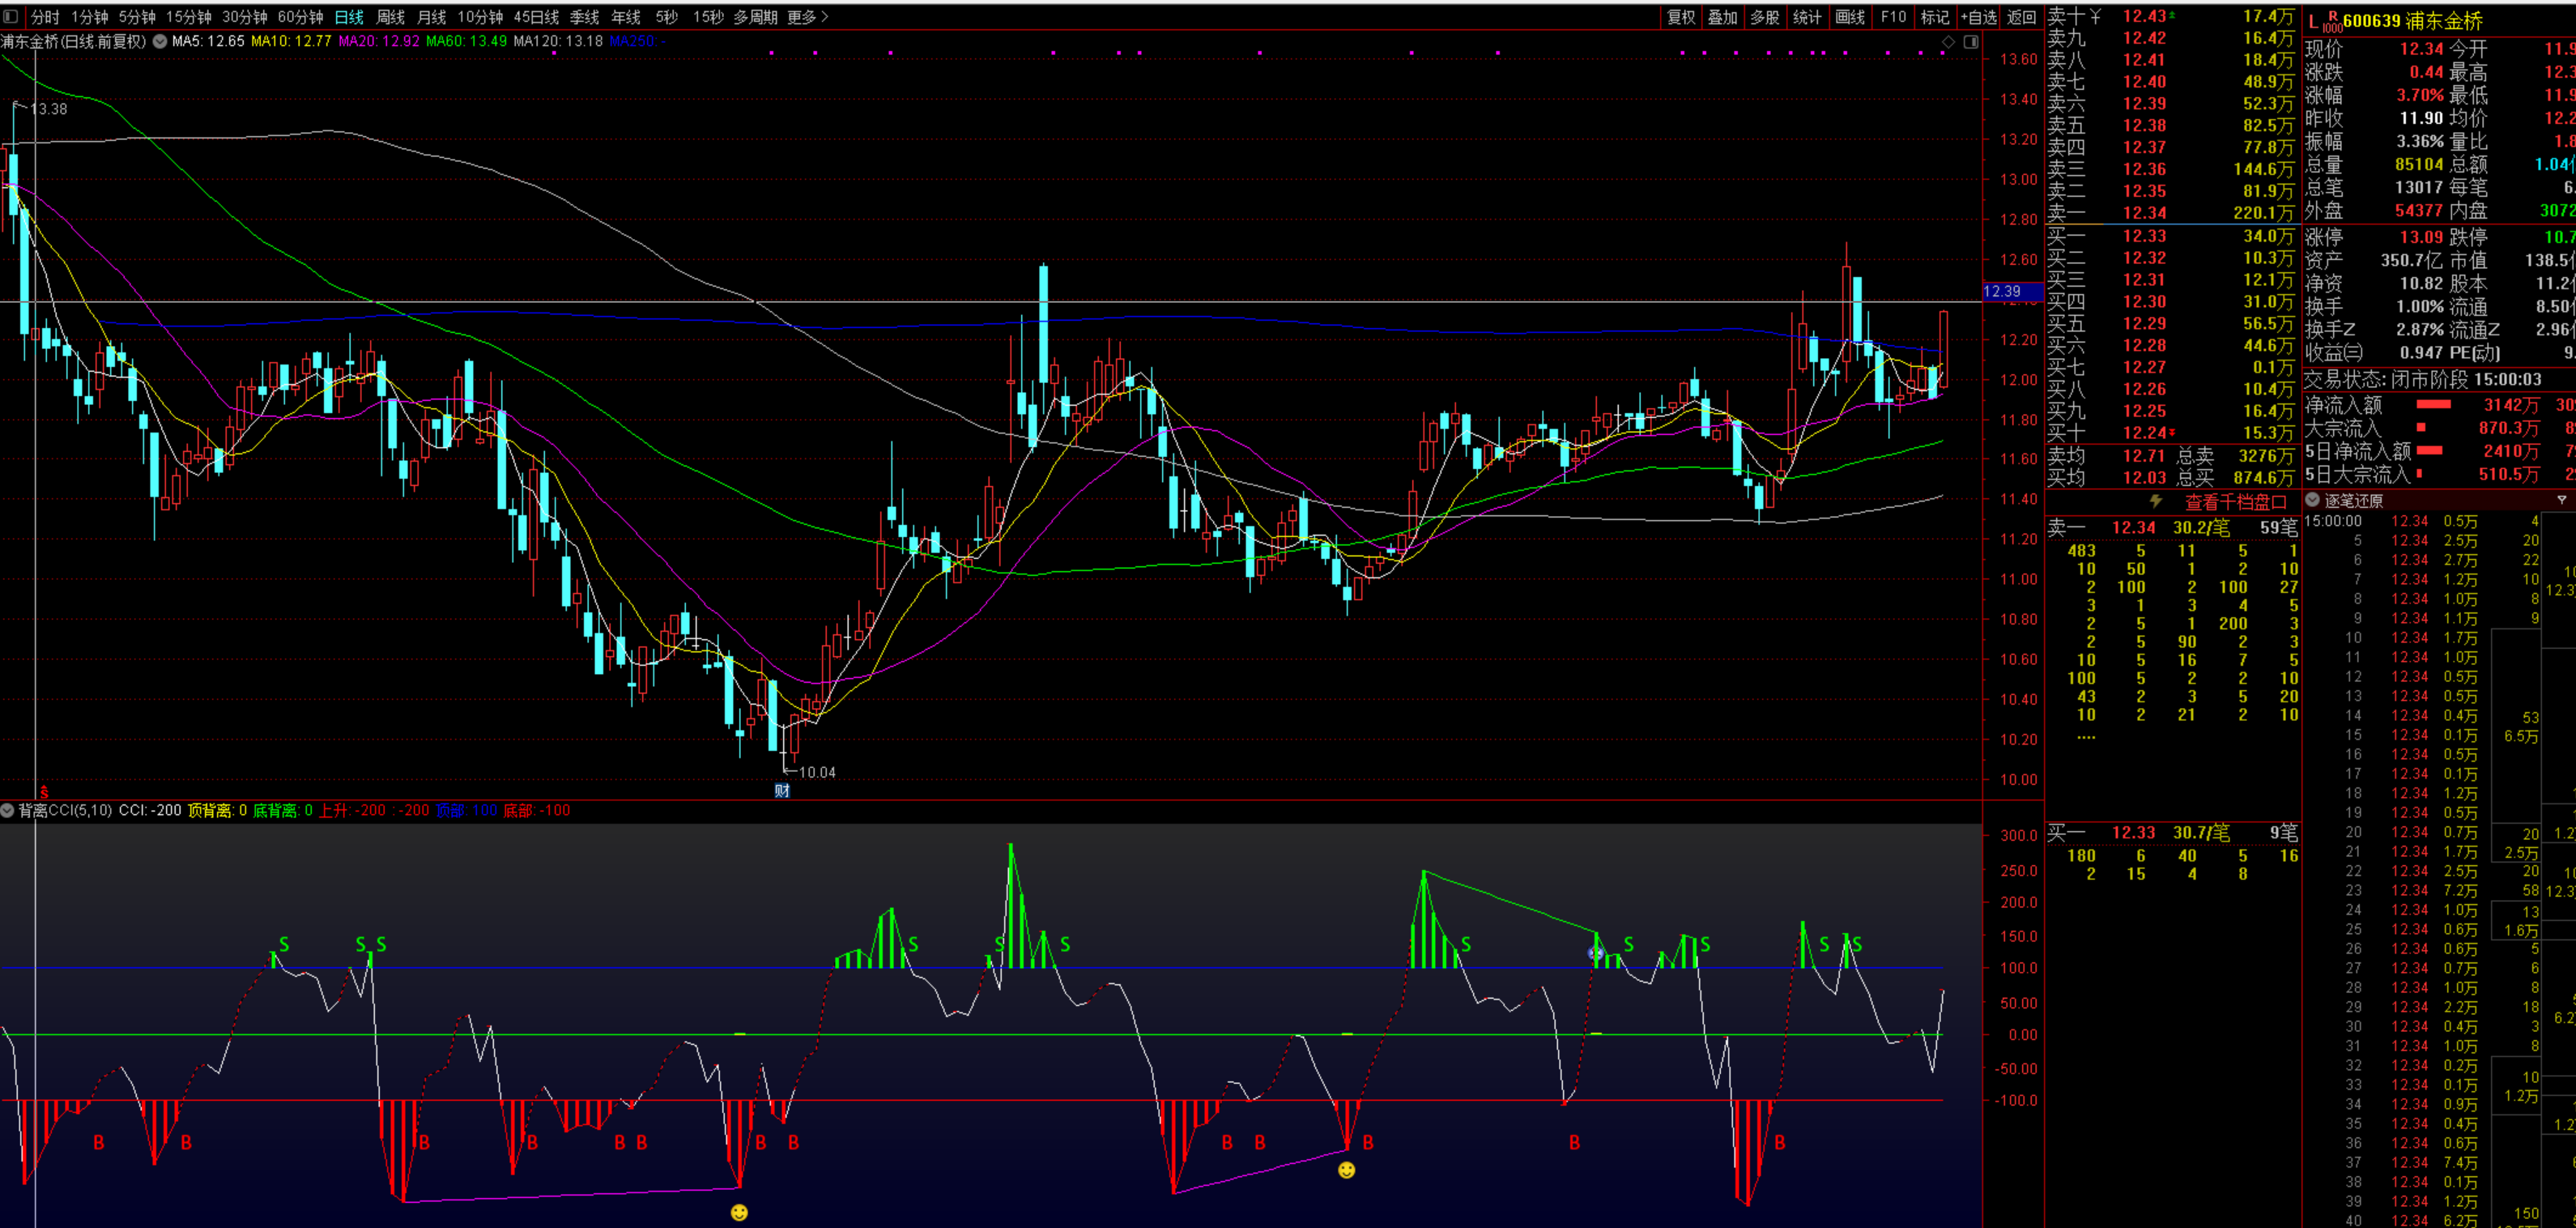Select the 5秒 period tab
The width and height of the screenshot is (2576, 1228).
[x=666, y=17]
